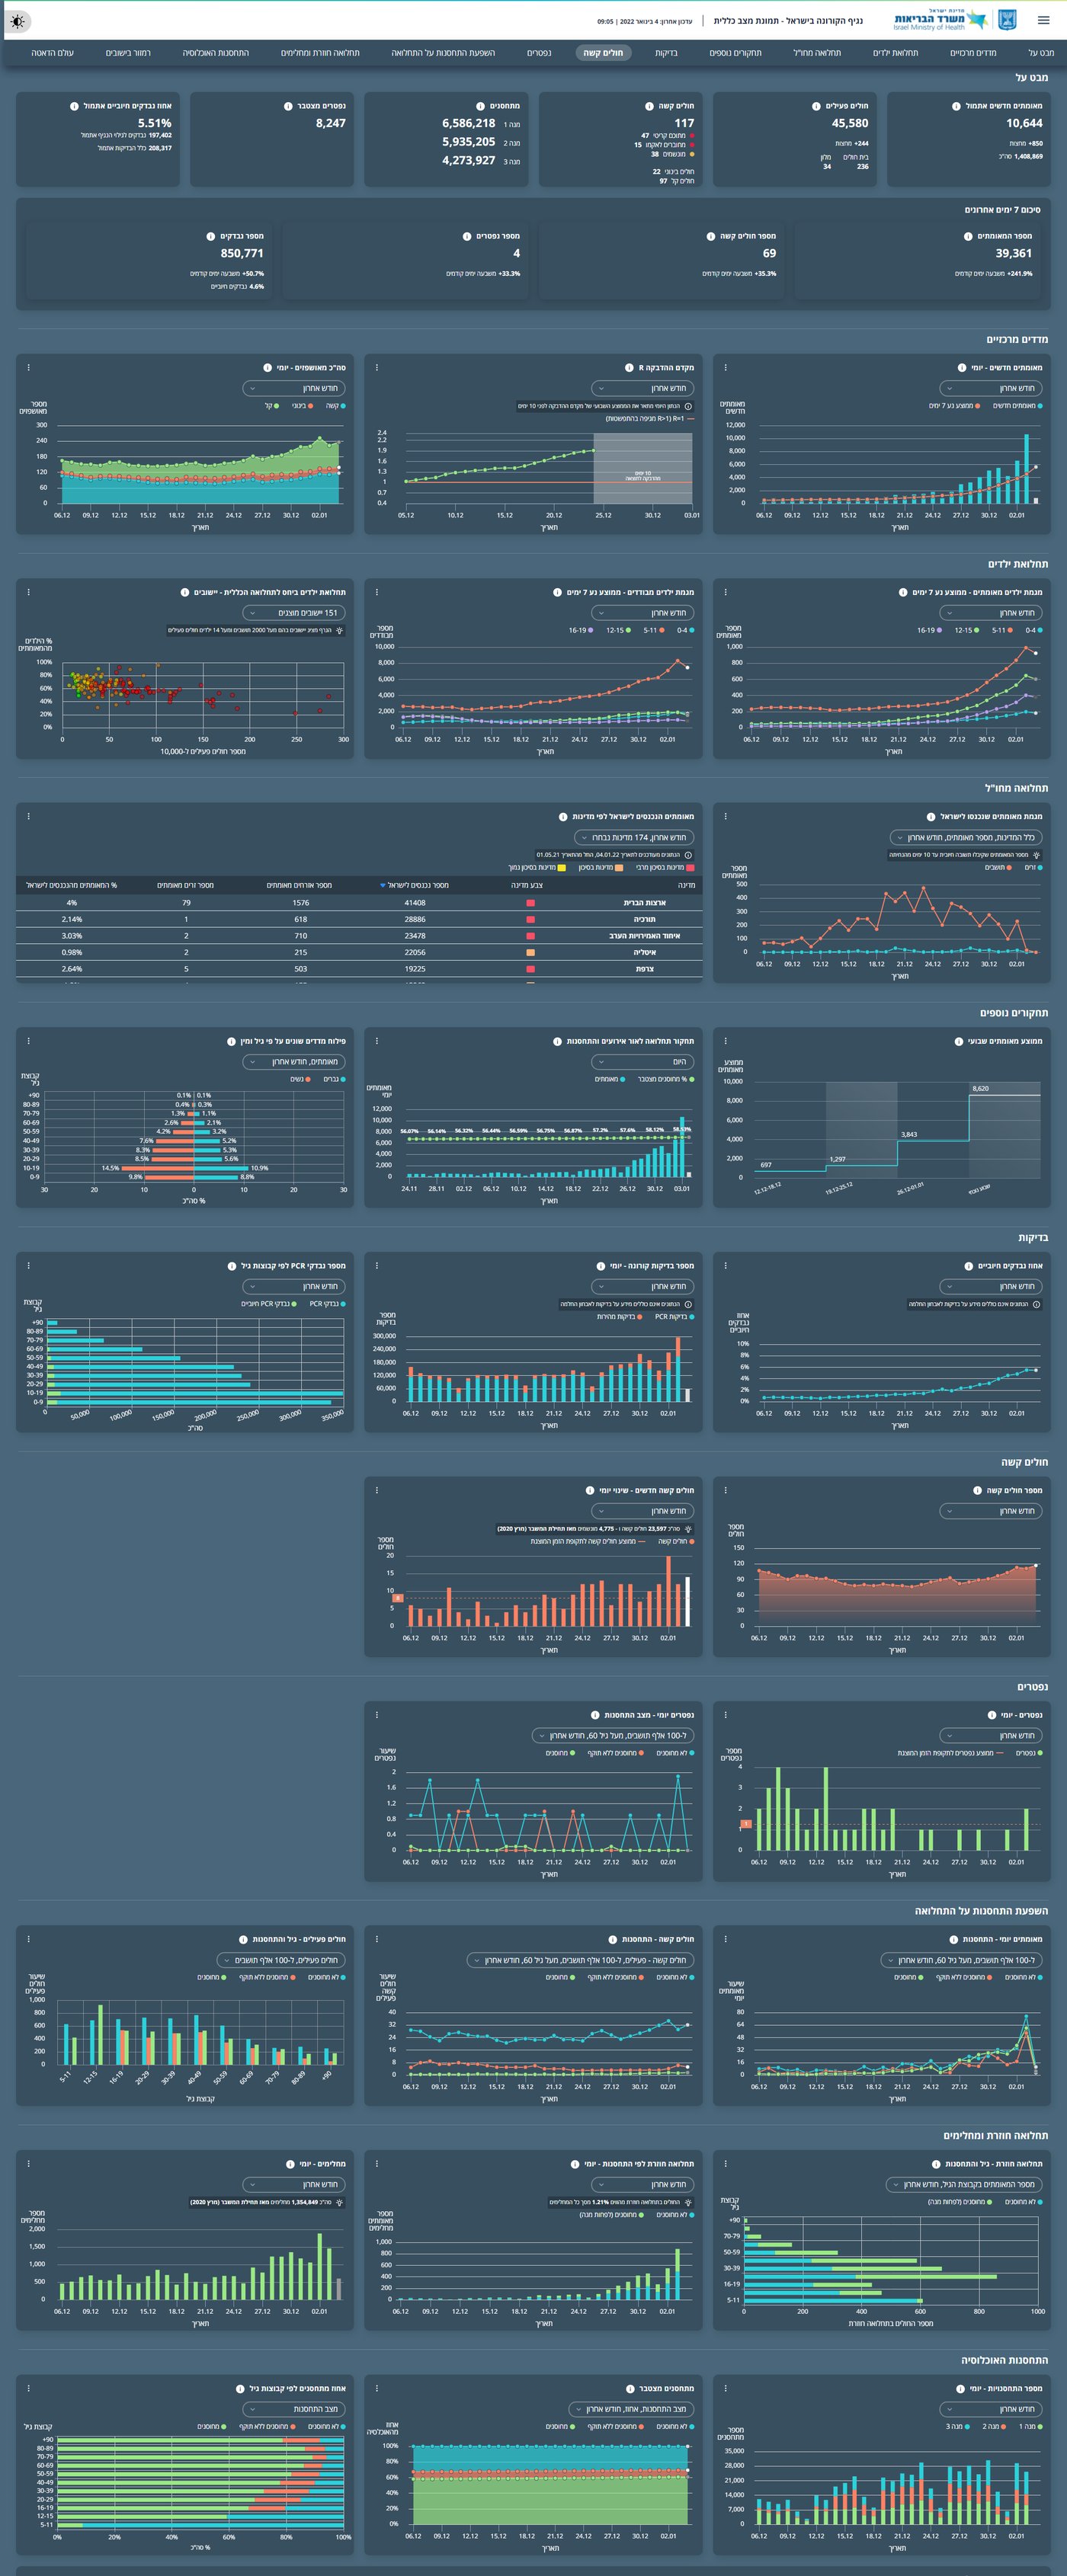
Task: Open three-dot menu of 'פילוח מדדים שונים' age-gender chart
Action: coord(28,1041)
